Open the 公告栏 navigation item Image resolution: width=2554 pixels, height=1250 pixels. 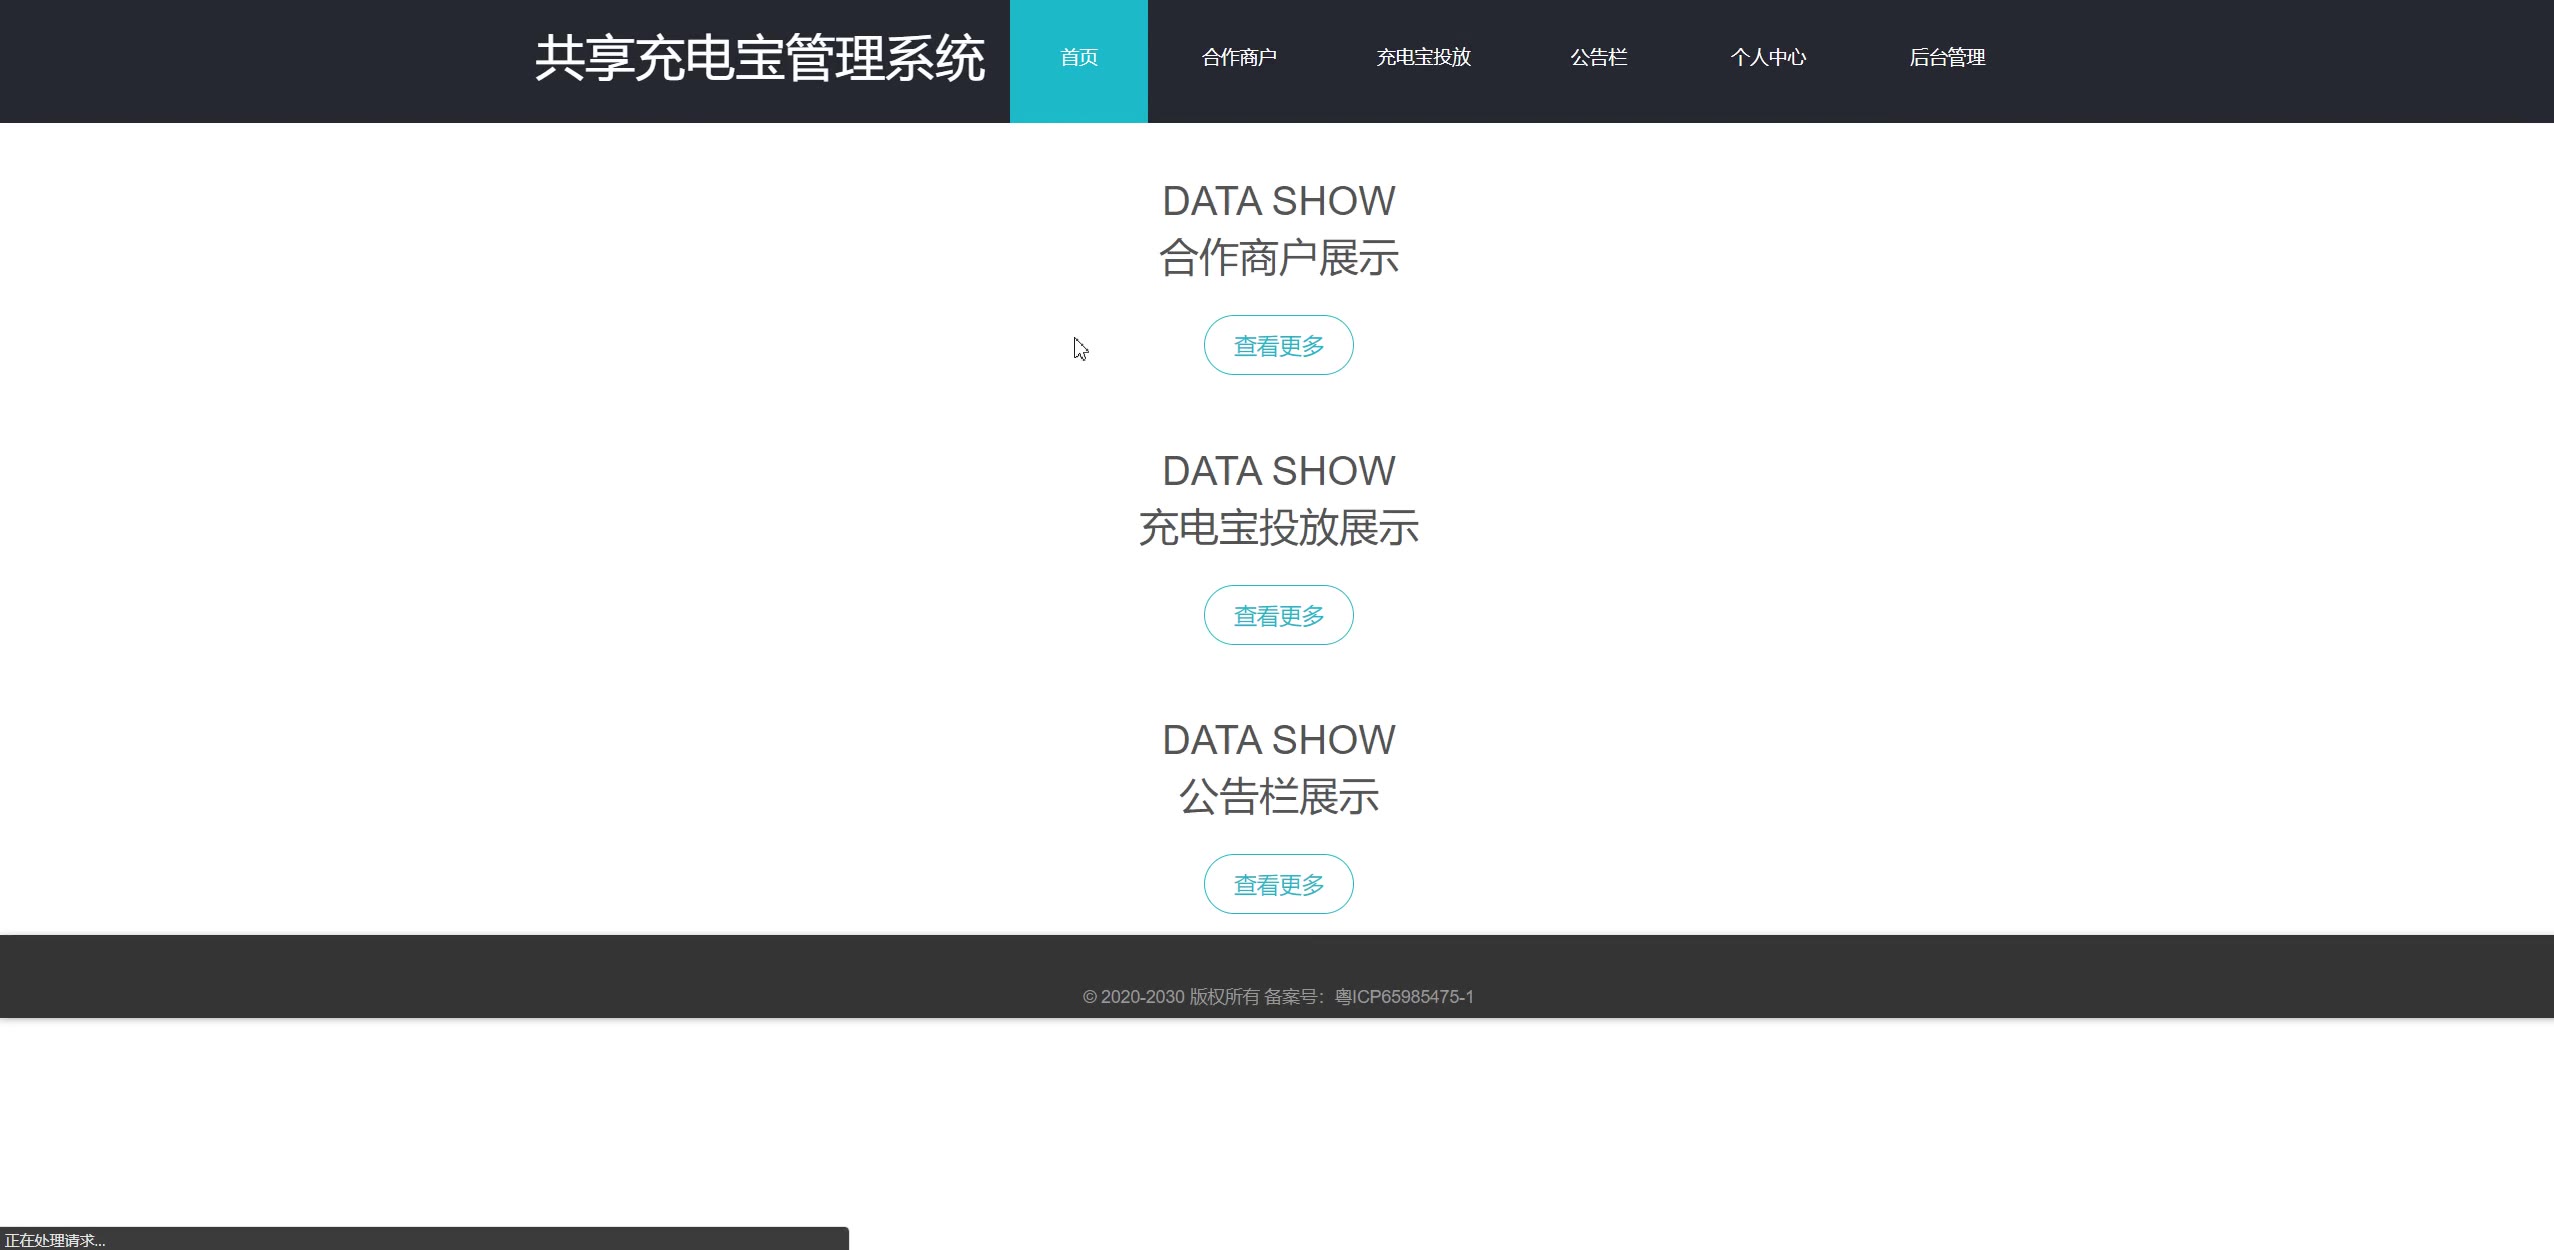point(1598,58)
